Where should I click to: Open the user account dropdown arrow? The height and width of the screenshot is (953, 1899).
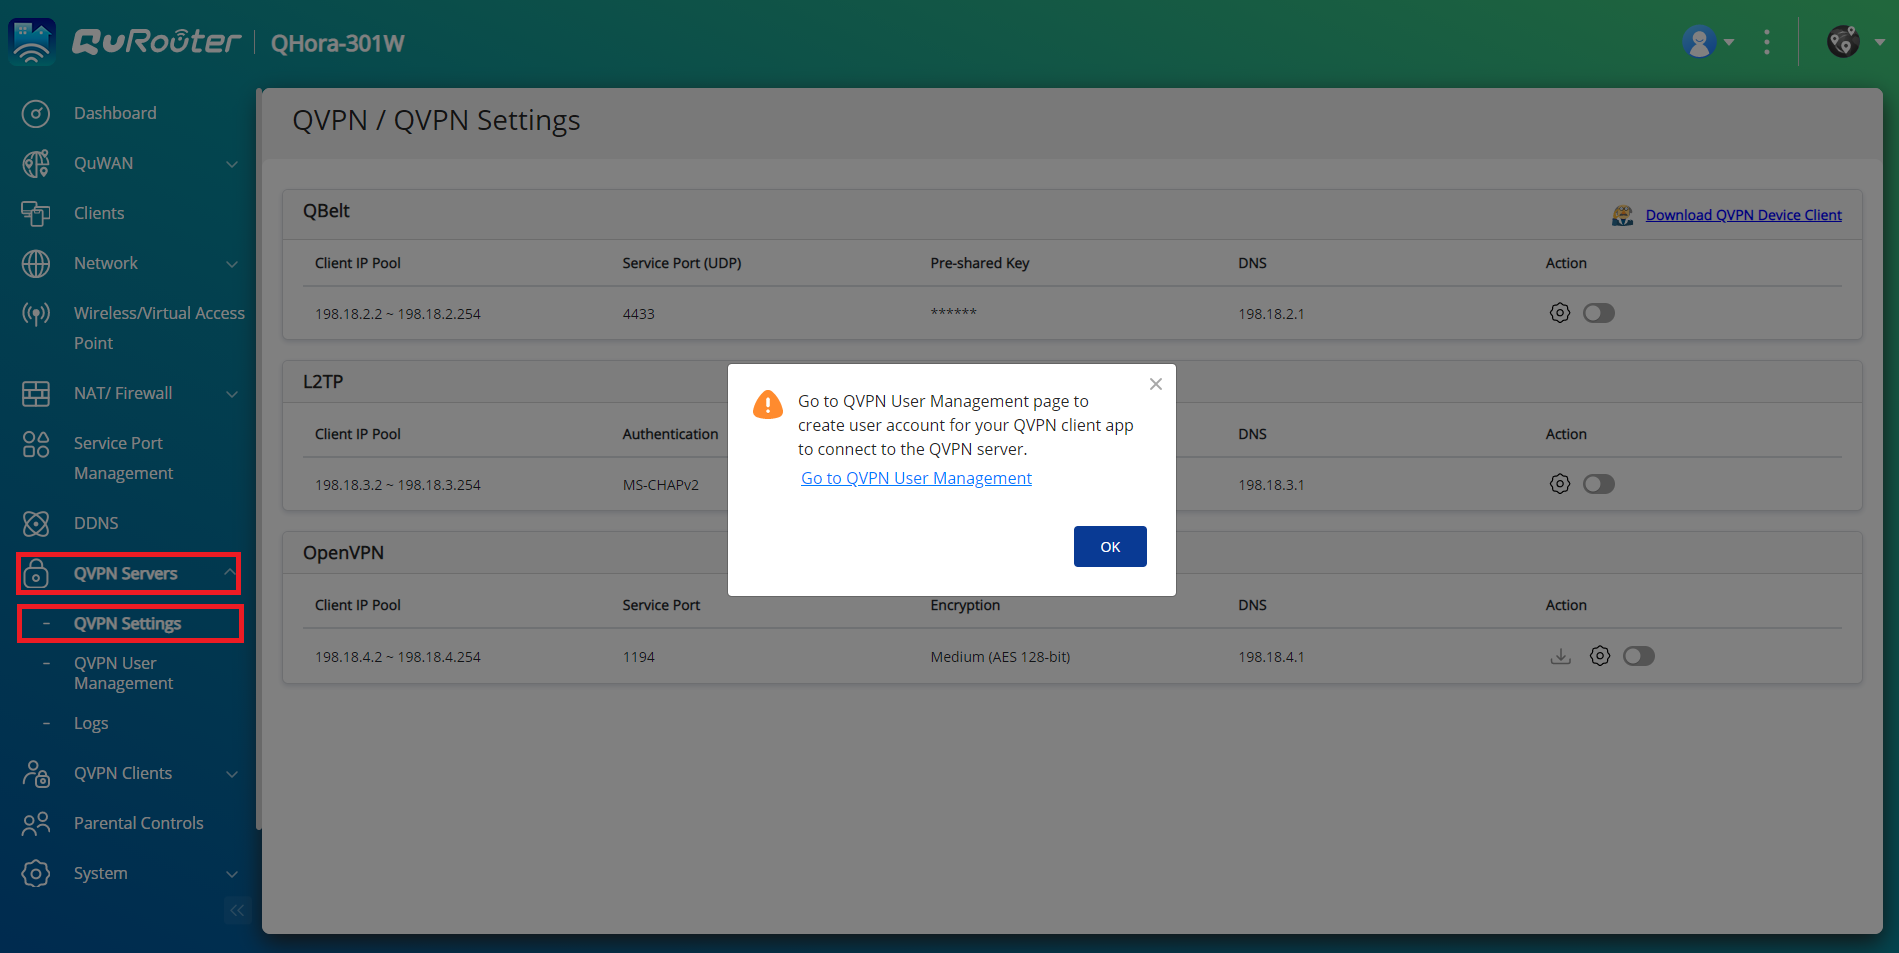click(1729, 43)
